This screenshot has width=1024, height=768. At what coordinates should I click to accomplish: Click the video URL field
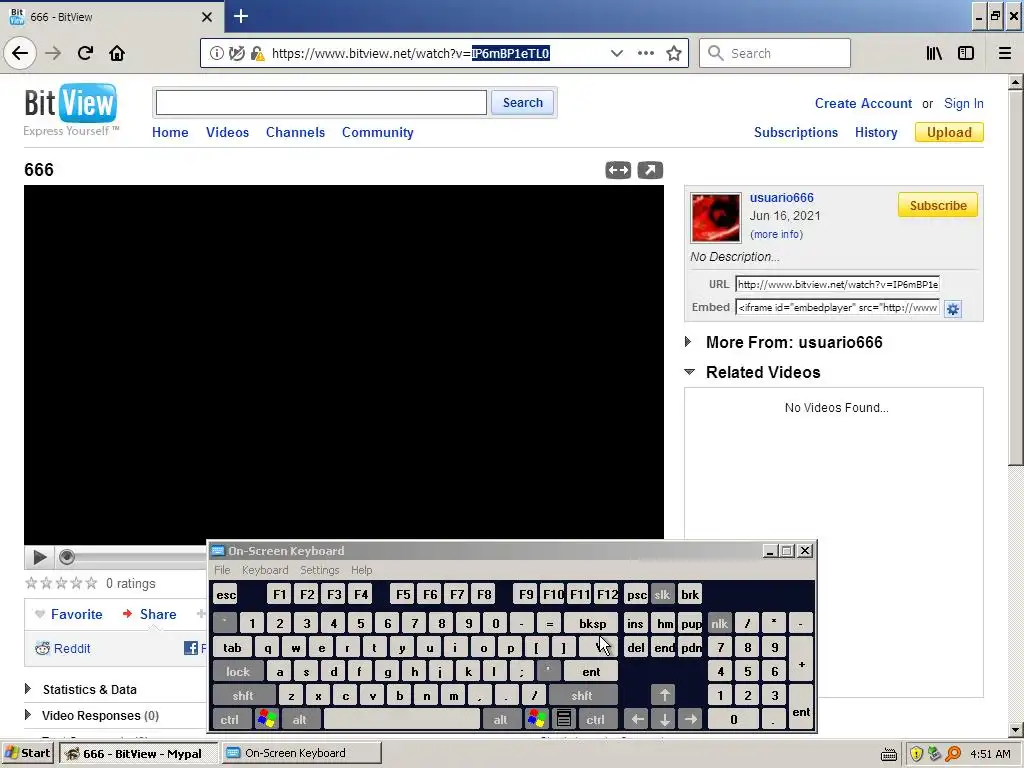837,284
